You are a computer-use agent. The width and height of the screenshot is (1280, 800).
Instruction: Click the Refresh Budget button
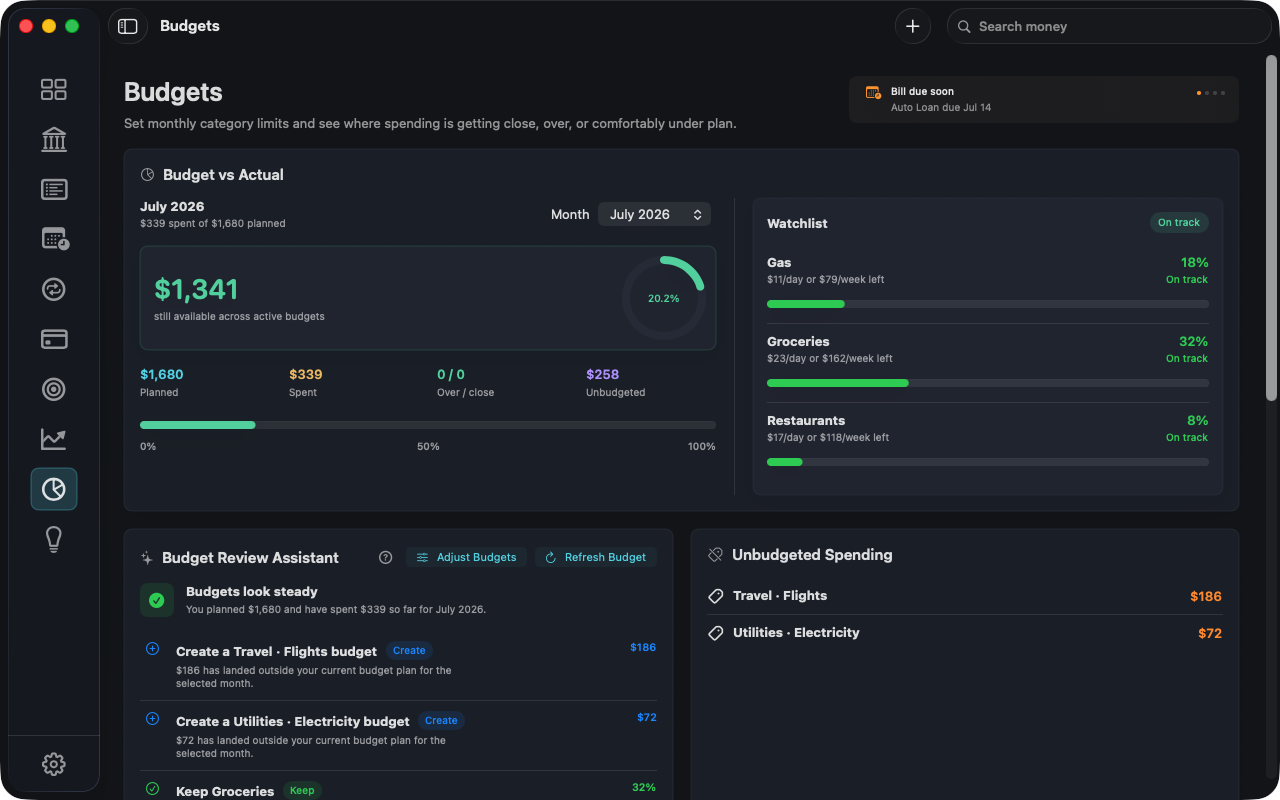point(595,557)
